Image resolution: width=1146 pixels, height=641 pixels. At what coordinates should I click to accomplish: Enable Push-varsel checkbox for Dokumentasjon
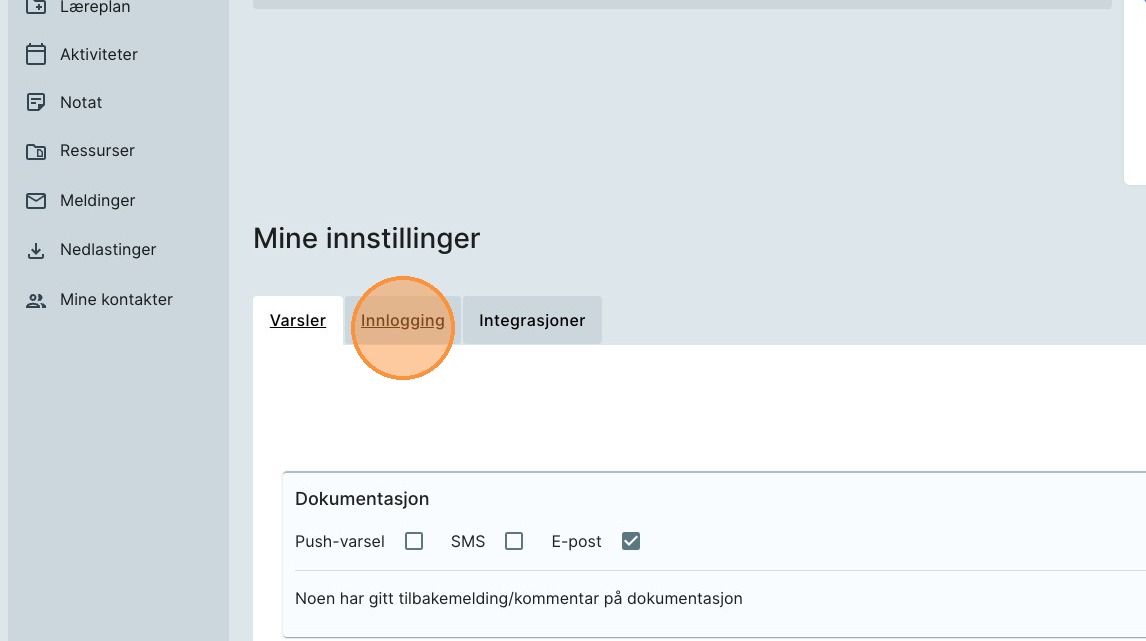414,541
